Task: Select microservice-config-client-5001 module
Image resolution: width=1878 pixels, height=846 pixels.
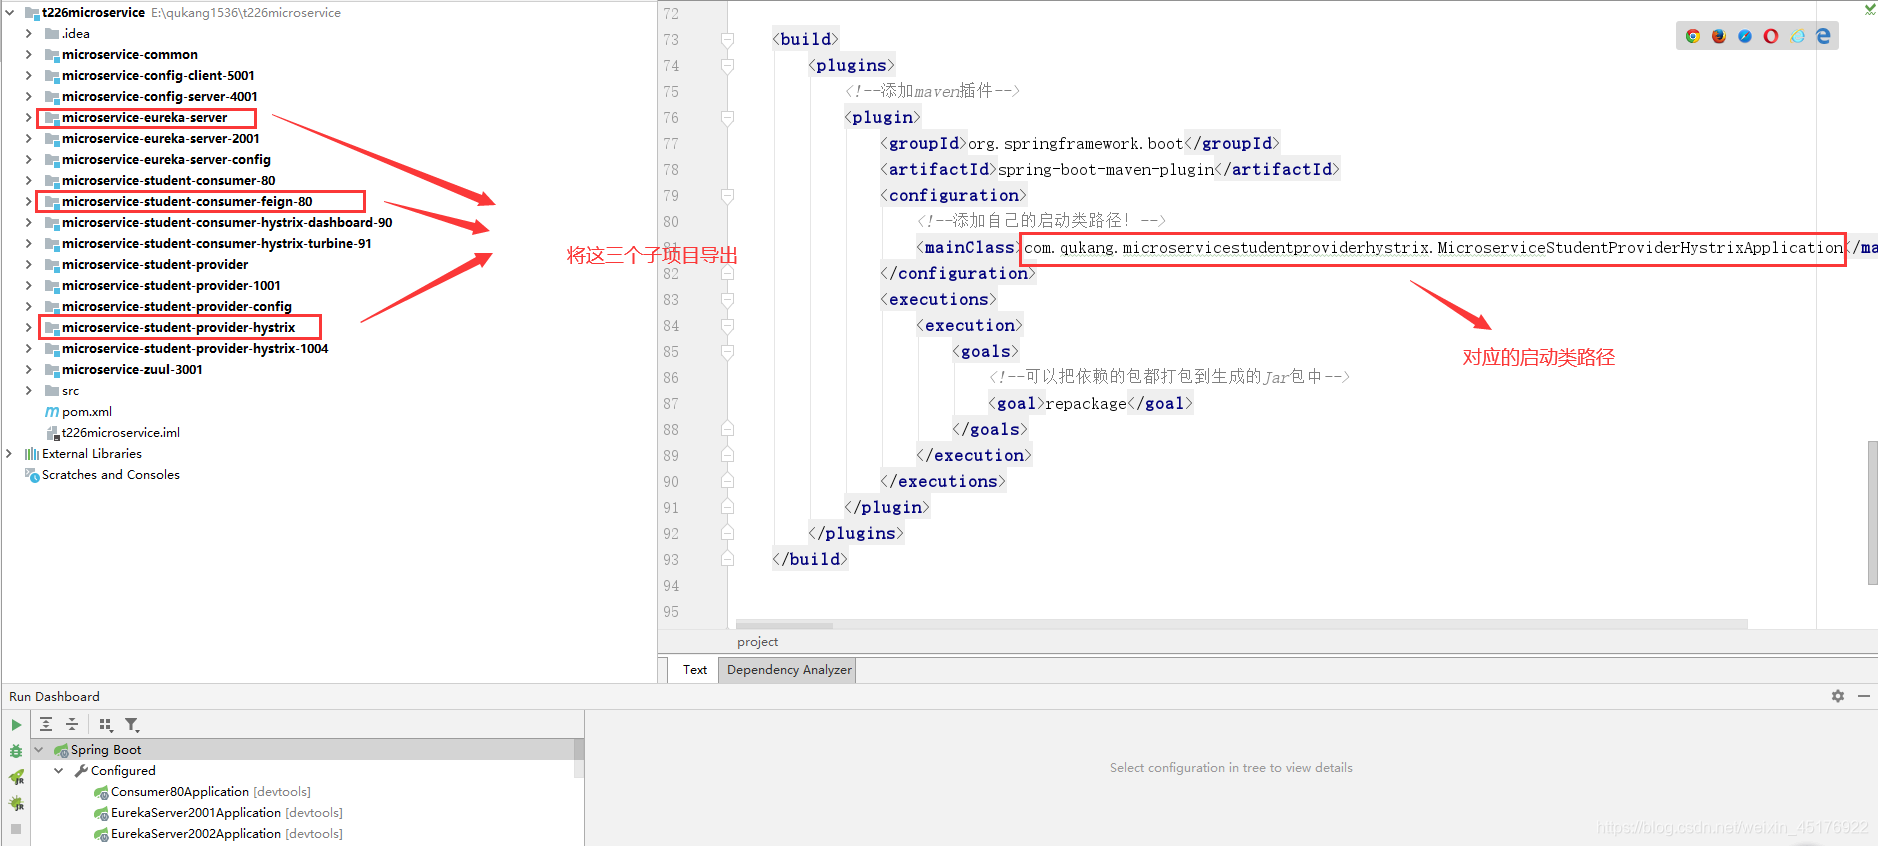Action: click(158, 76)
